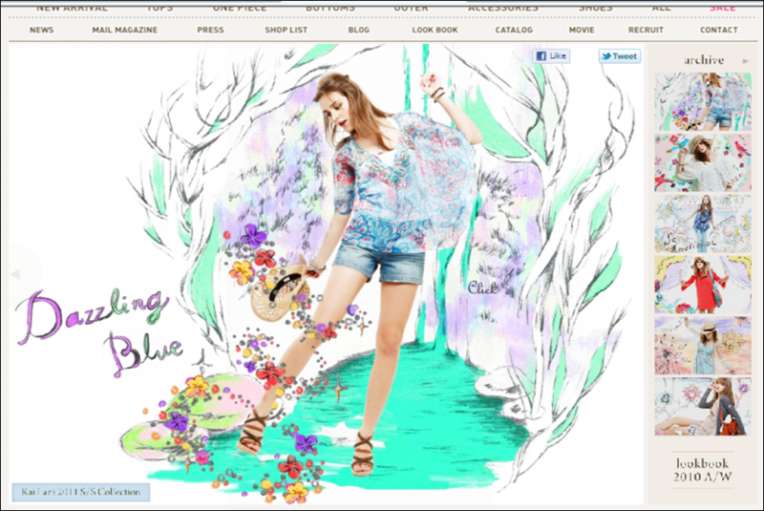Select the archive thumbnail with red birds

pyautogui.click(x=702, y=162)
